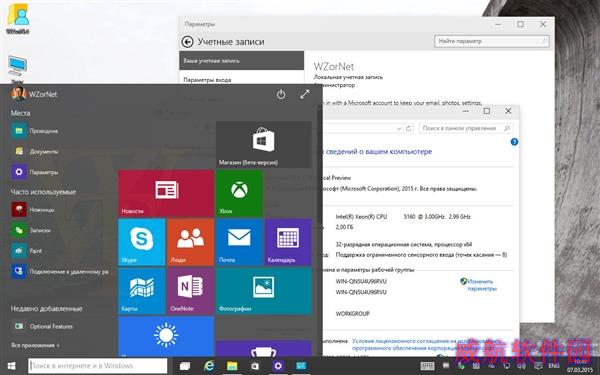Image resolution: width=600 pixels, height=375 pixels.
Task: Open the touch keyboard tray icon
Action: click(427, 366)
